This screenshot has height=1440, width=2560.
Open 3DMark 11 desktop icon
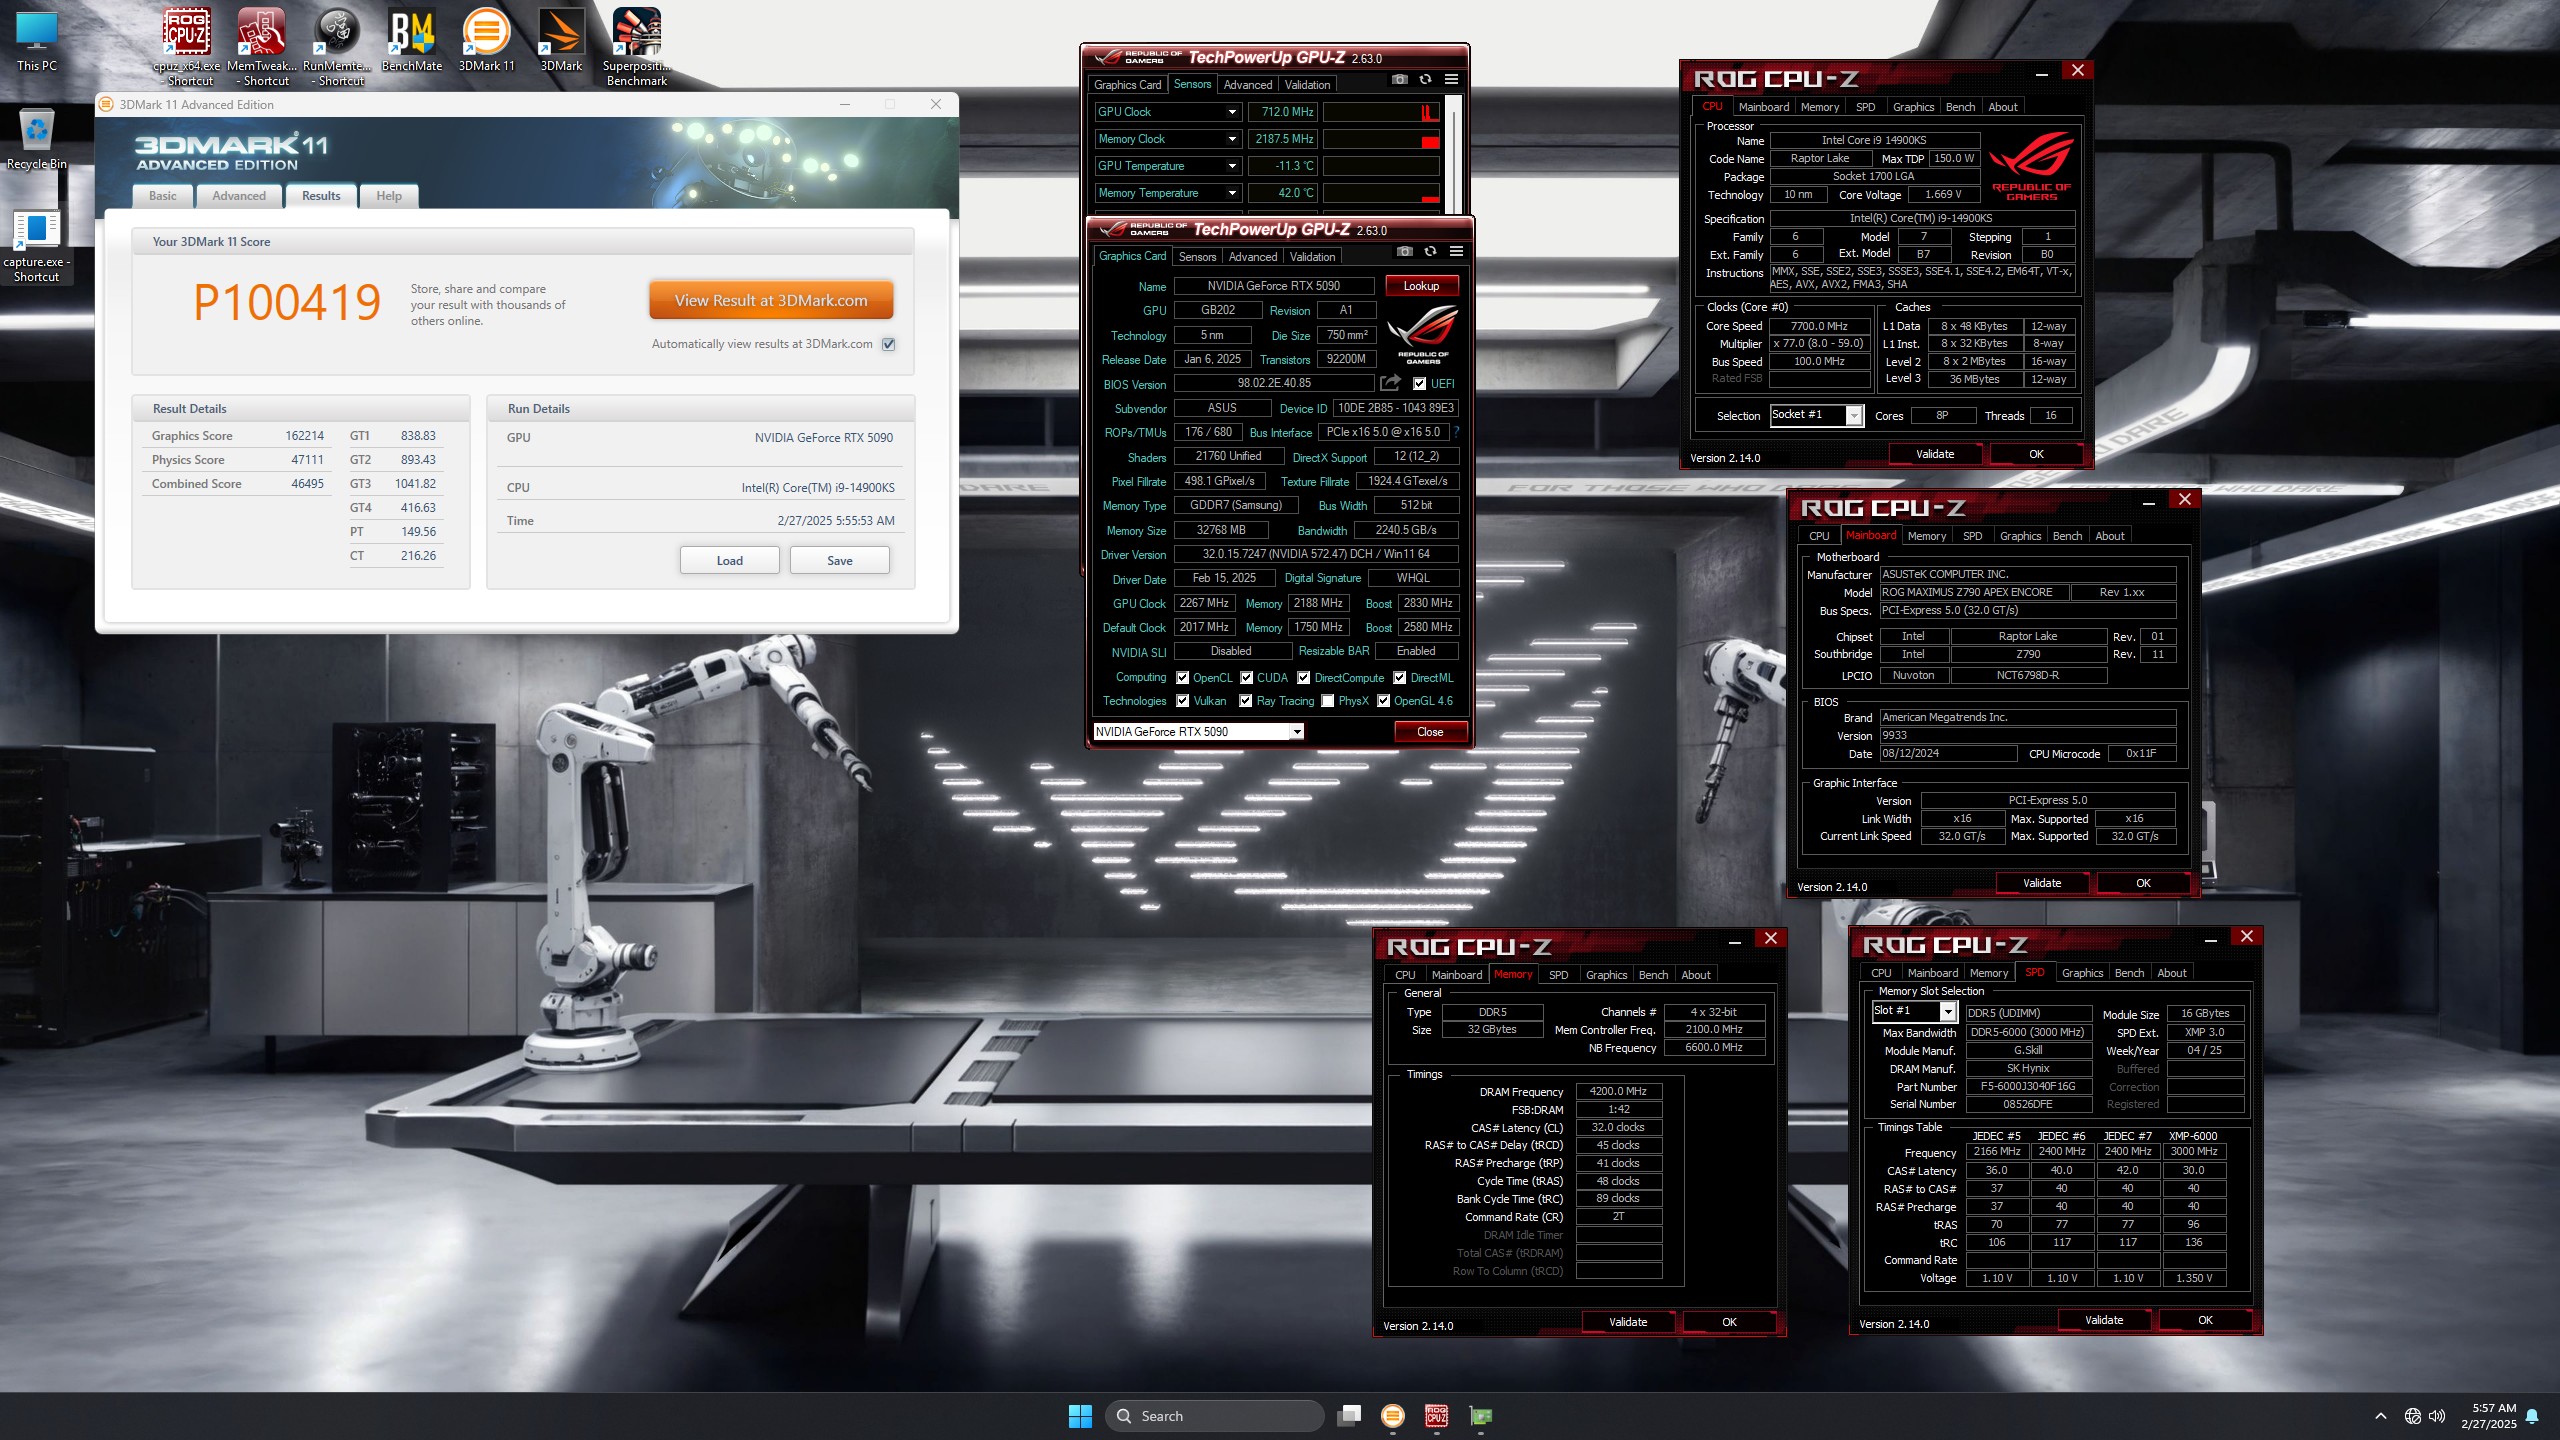(486, 42)
